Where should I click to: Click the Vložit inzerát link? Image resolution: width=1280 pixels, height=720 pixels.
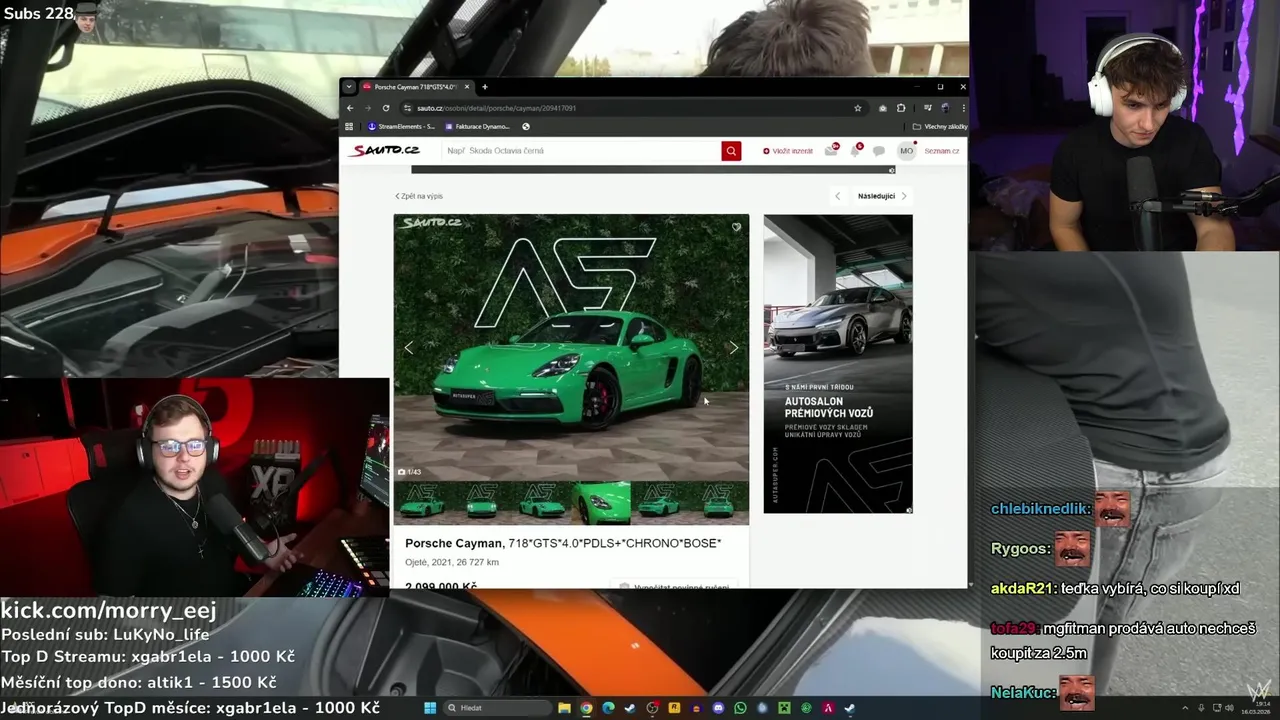(x=788, y=151)
